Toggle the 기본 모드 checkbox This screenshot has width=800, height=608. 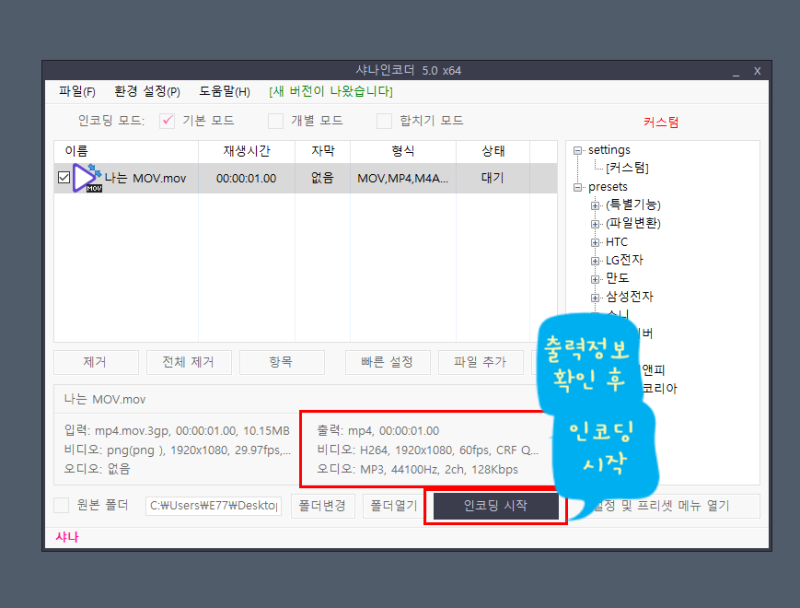click(167, 121)
